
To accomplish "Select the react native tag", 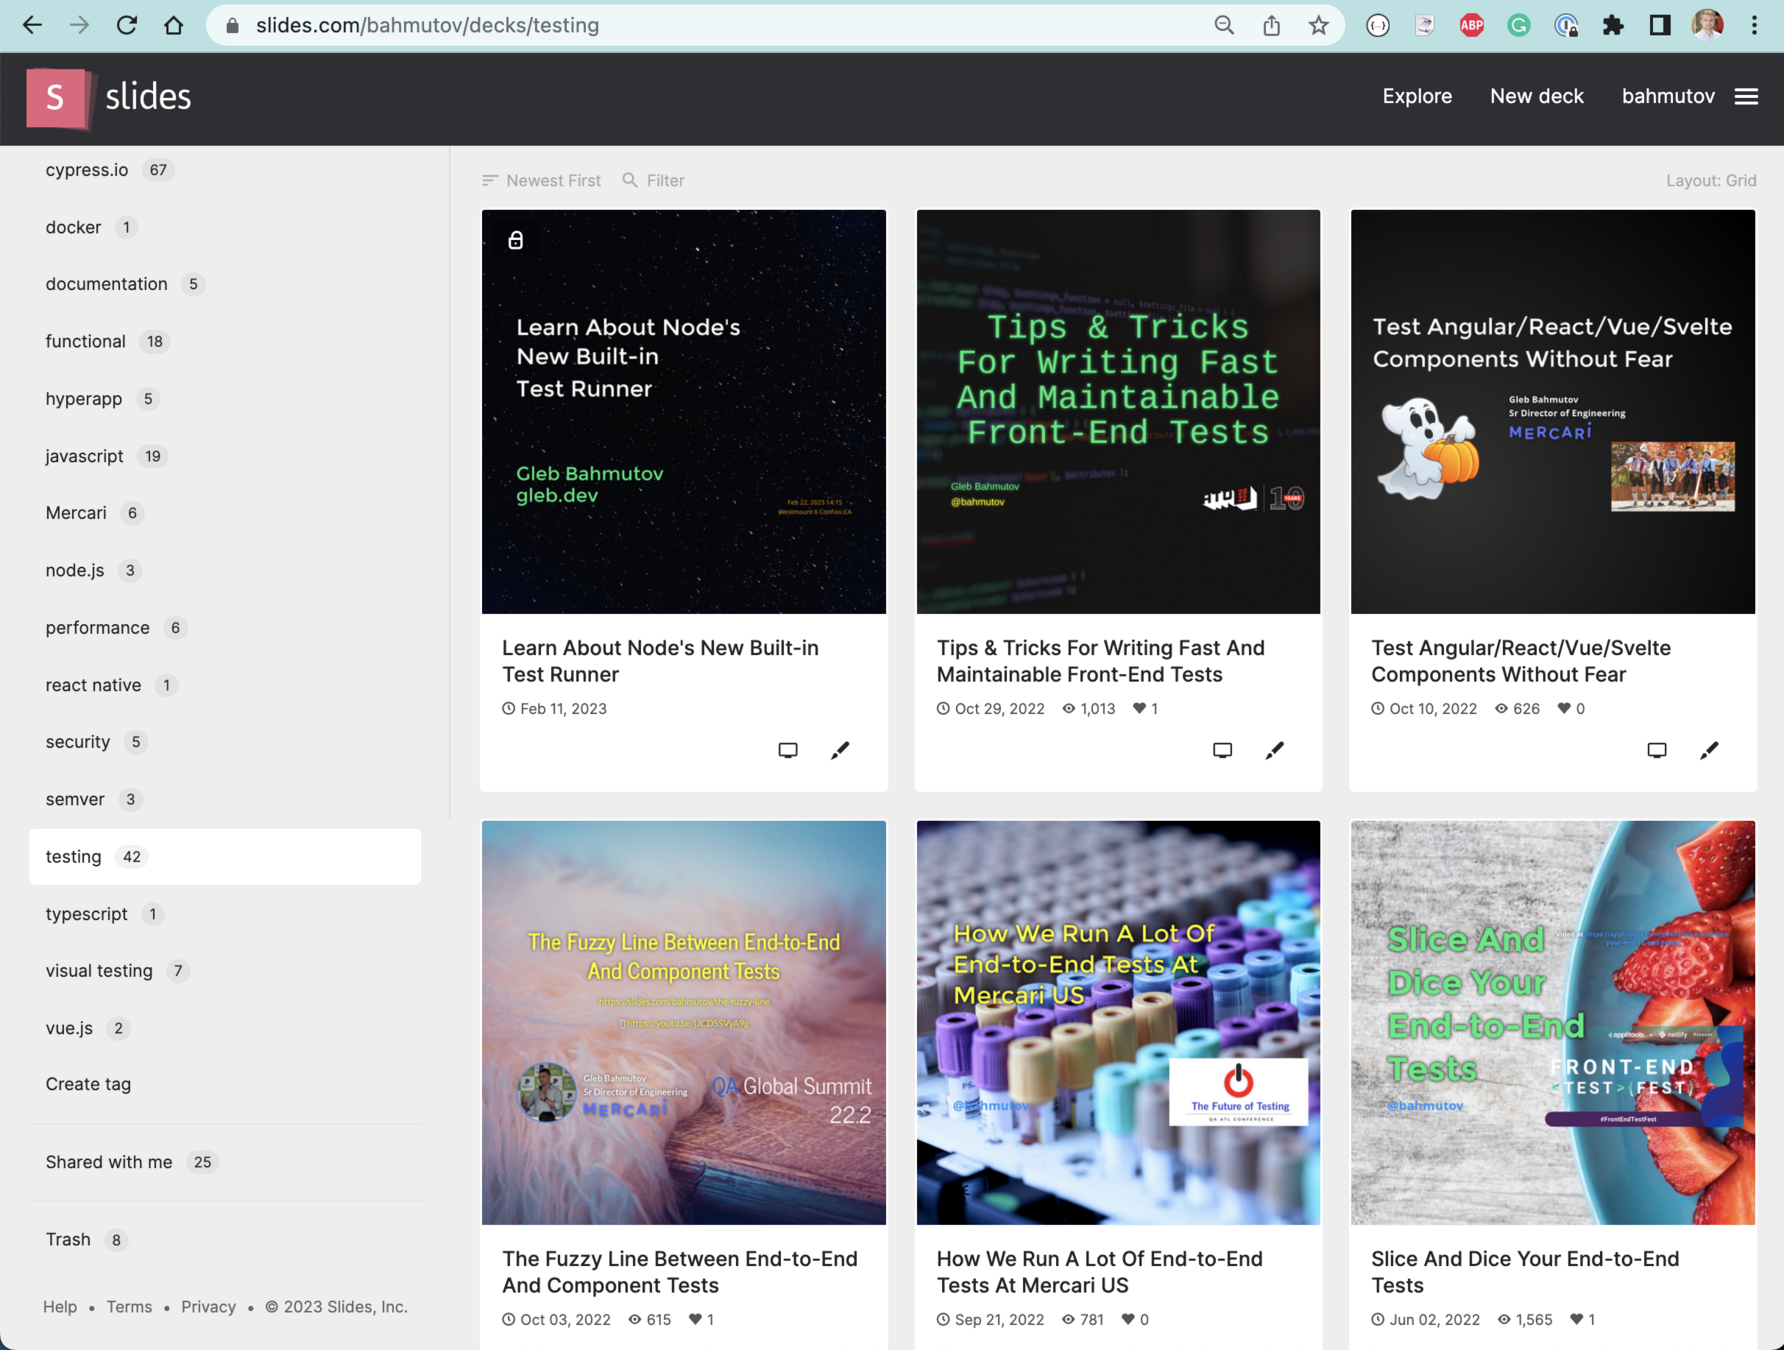I will 225,685.
